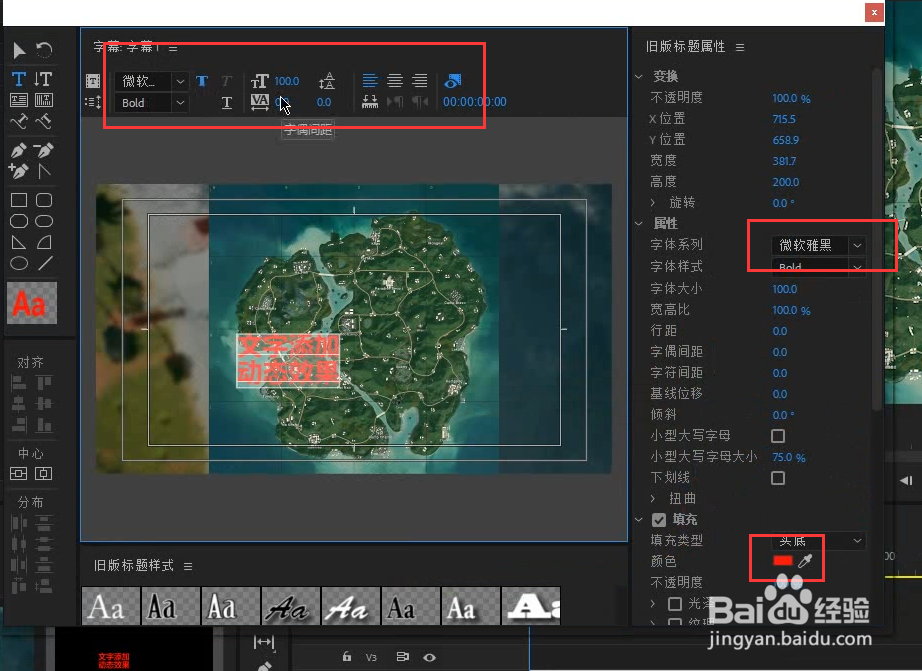Screen dimensions: 922x671
Task: Open the 字幕 panel menu
Action: point(173,48)
